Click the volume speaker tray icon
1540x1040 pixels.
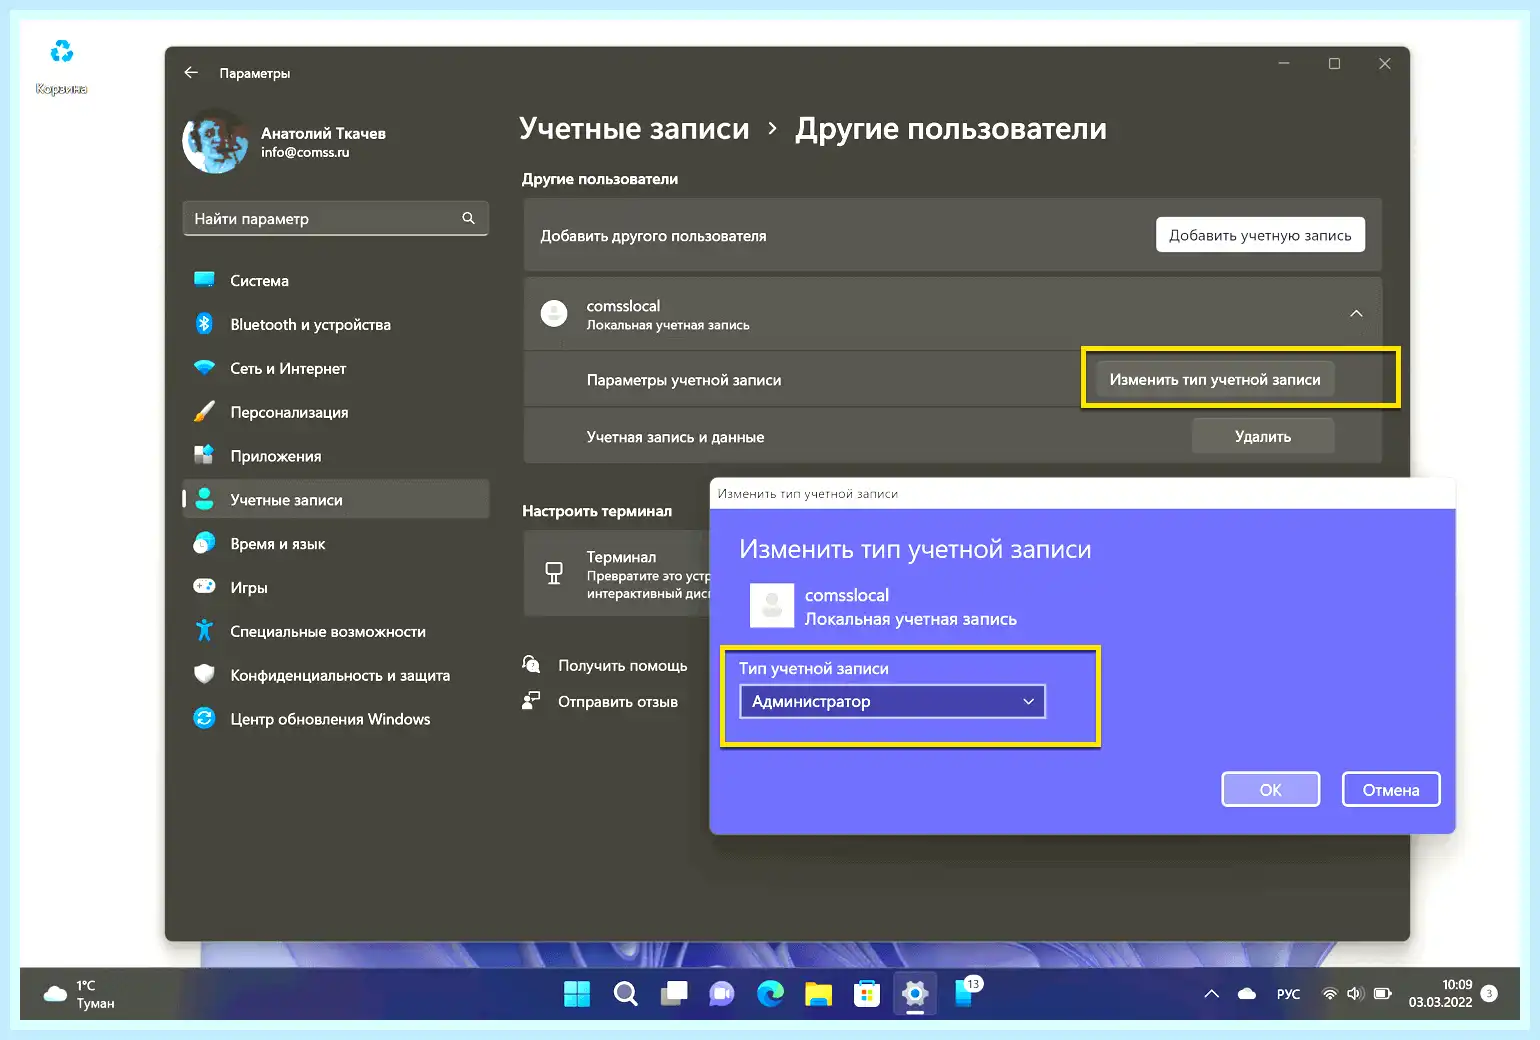click(1355, 994)
